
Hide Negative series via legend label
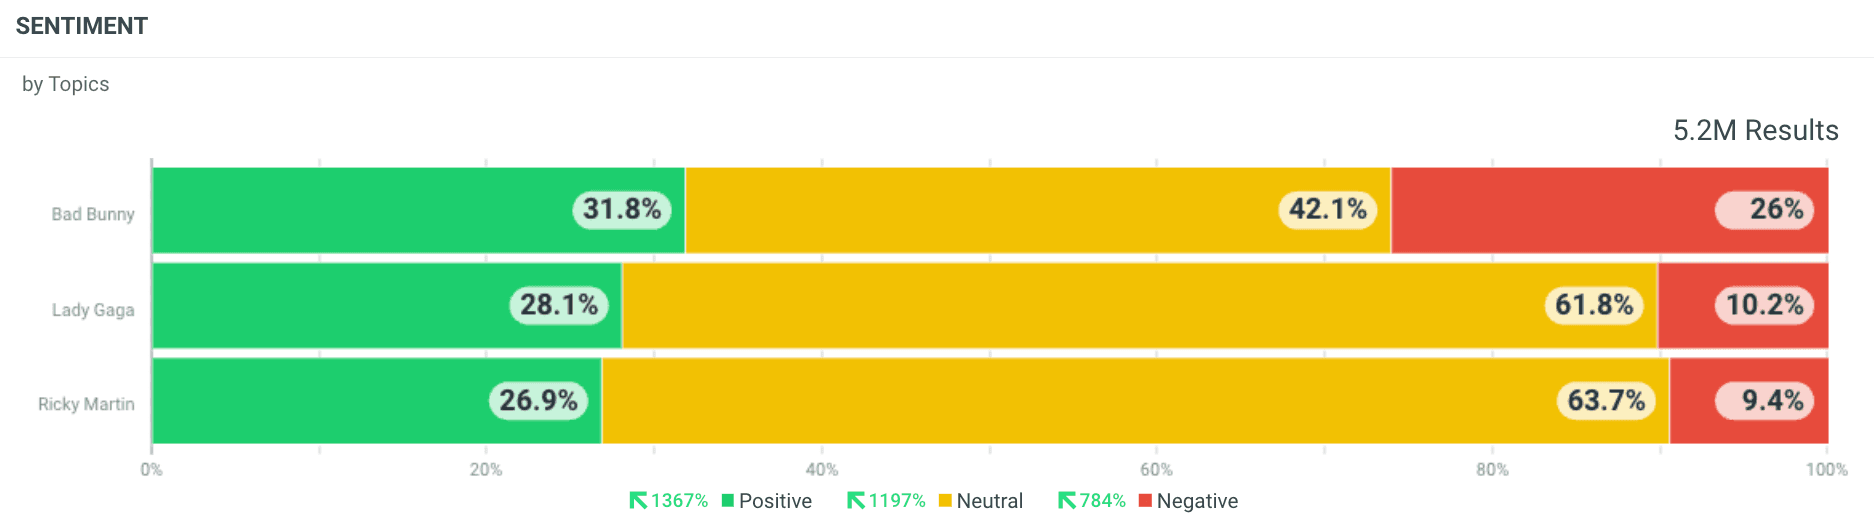point(1197,501)
